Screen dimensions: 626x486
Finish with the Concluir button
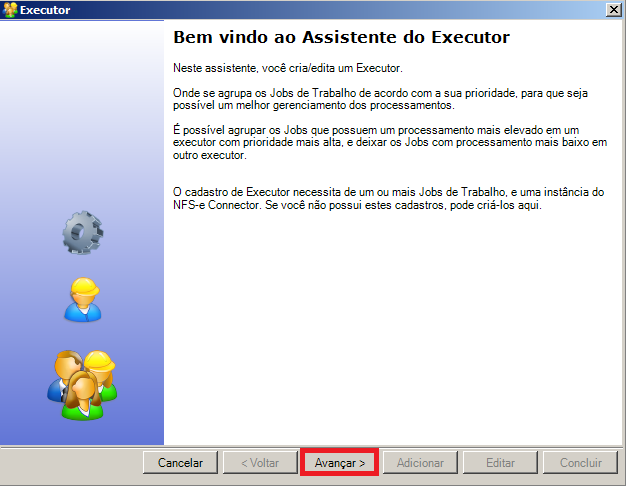coord(580,462)
